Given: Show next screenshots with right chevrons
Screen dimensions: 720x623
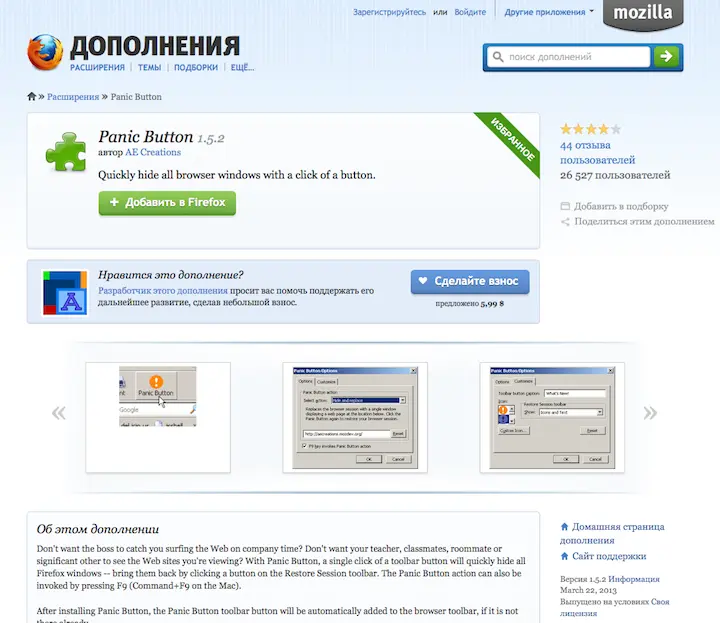Looking at the screenshot, I should point(650,413).
